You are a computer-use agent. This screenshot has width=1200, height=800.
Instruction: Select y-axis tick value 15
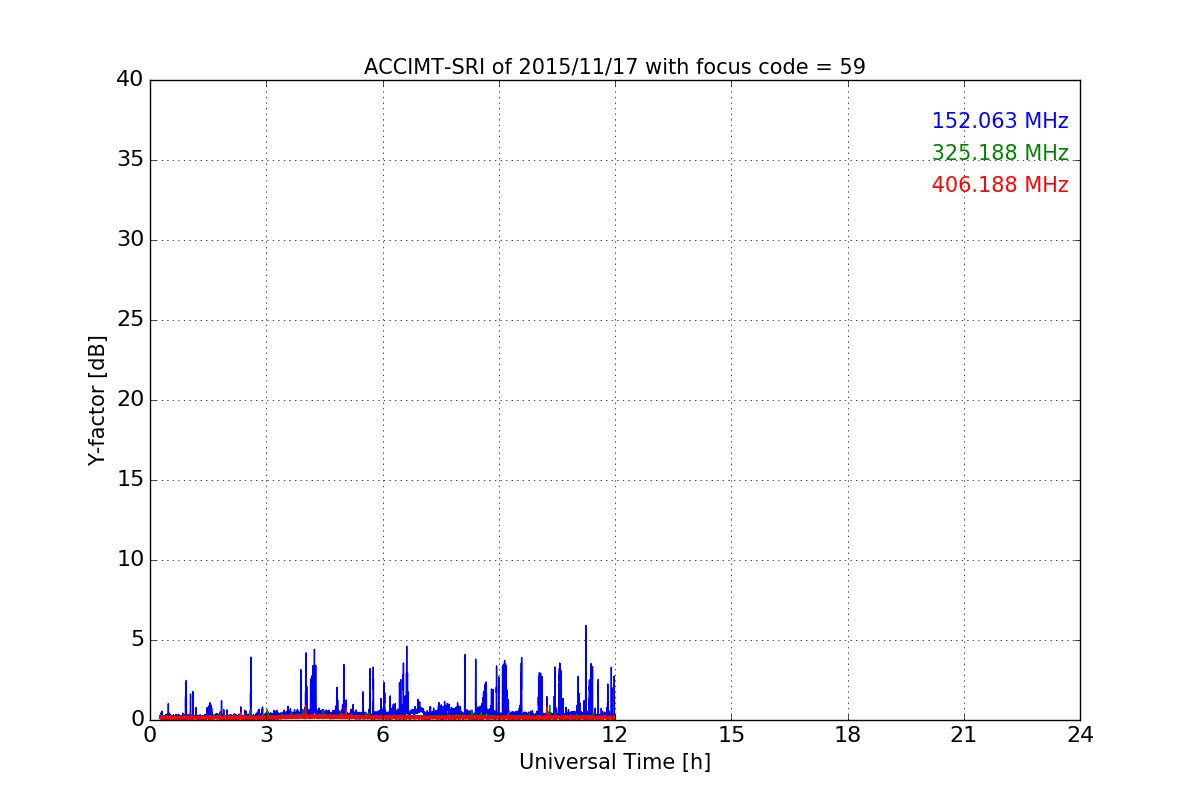130,480
